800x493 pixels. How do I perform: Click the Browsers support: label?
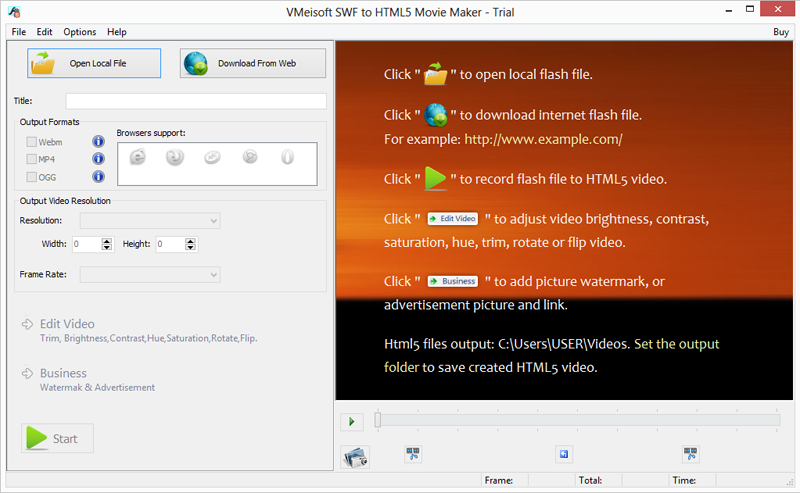(151, 133)
